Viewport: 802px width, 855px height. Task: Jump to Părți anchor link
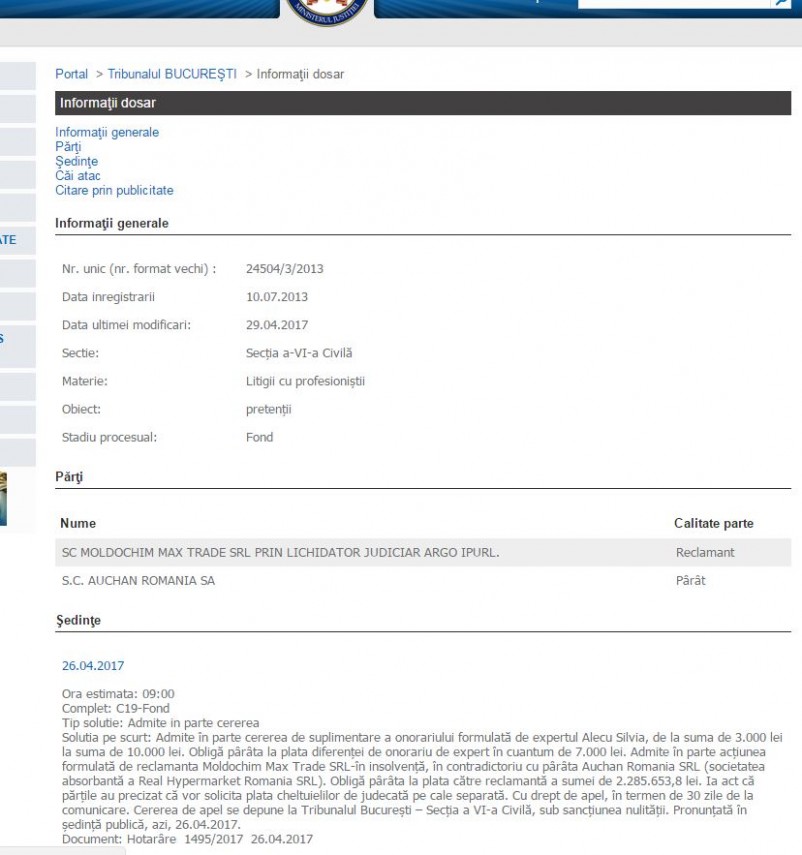[x=68, y=147]
